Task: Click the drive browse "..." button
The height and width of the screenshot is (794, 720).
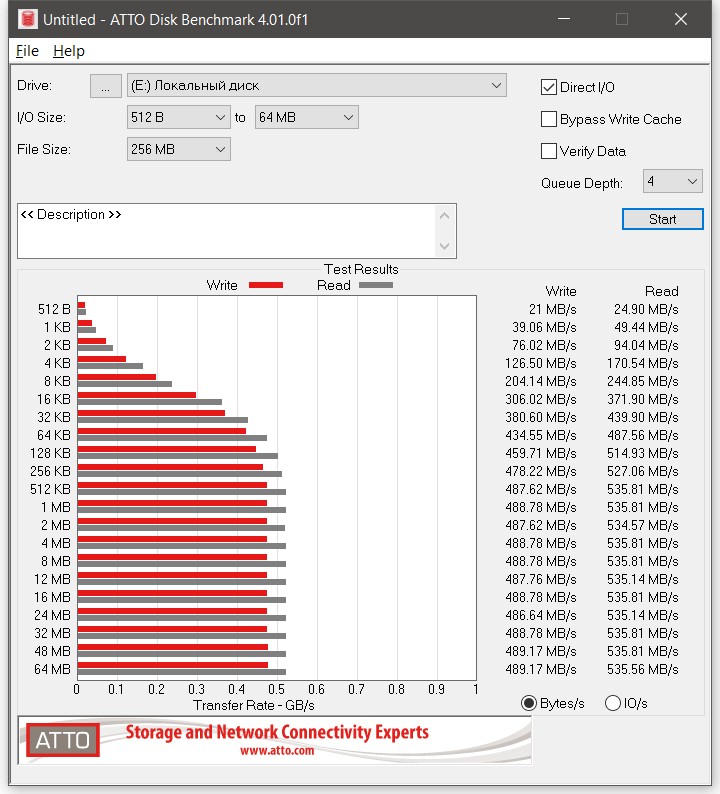Action: pos(105,86)
